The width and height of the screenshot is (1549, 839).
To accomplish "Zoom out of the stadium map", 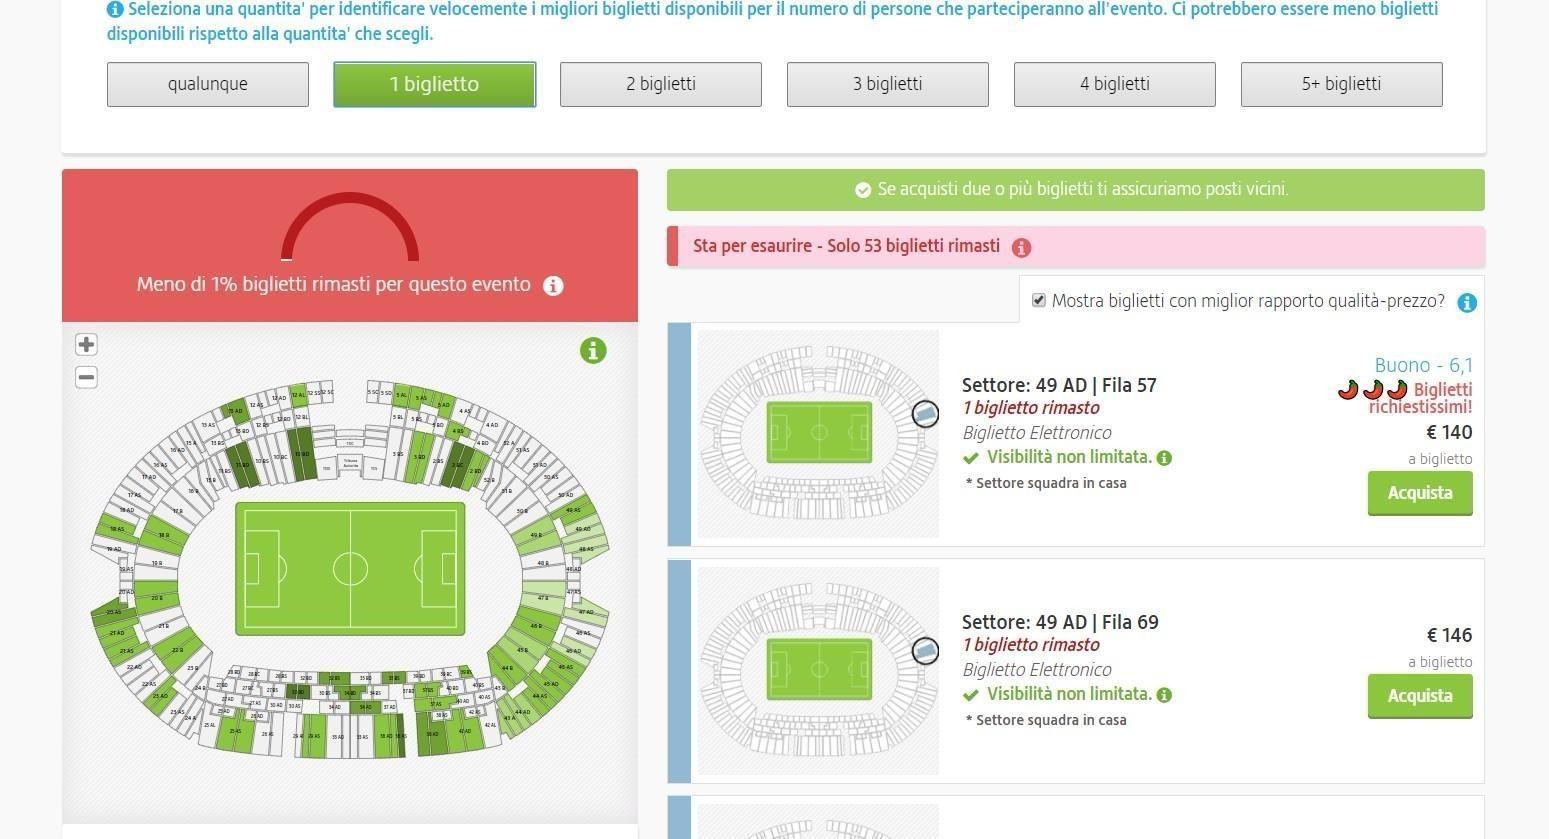I will tap(86, 378).
